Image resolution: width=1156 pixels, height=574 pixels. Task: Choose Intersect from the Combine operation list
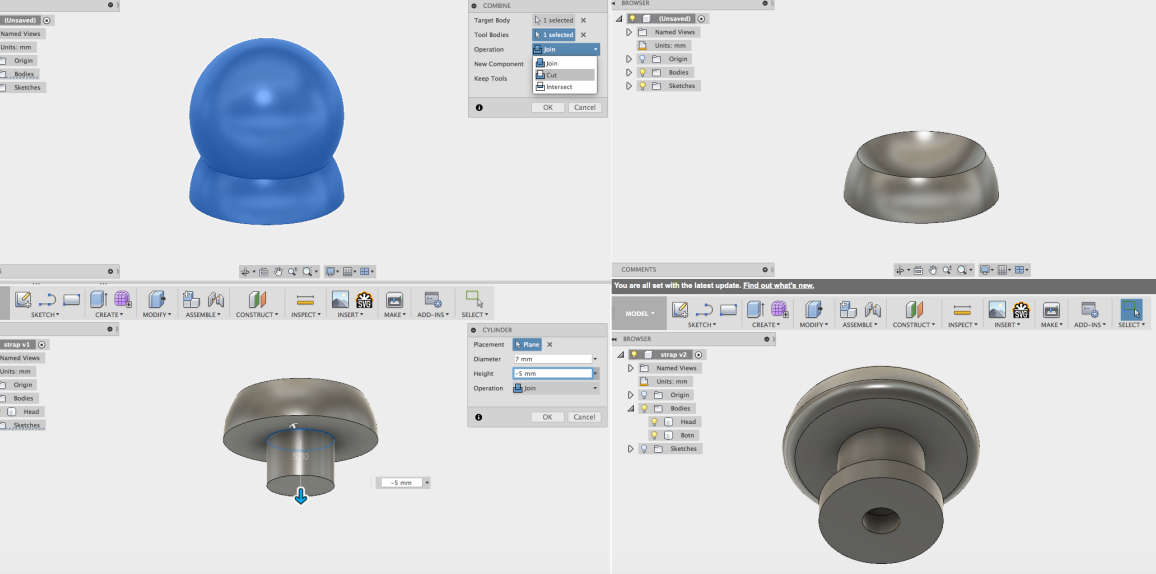point(564,87)
